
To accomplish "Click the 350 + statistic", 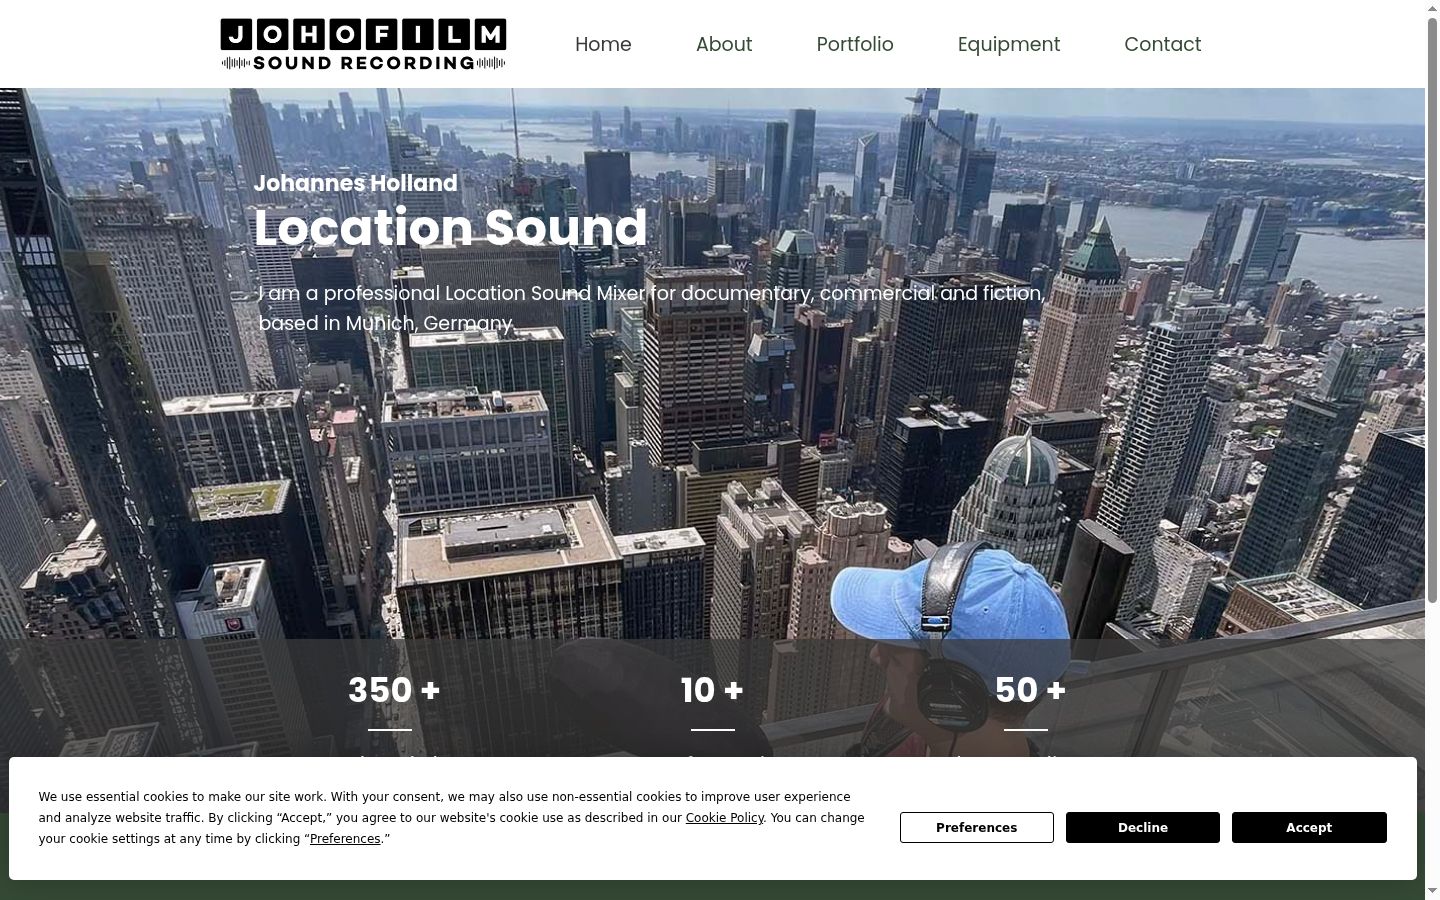I will point(394,690).
